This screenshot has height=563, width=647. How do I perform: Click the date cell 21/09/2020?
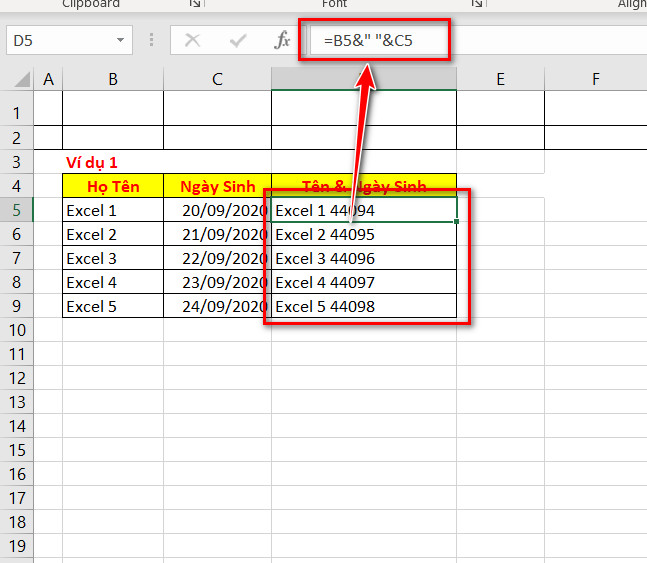pos(217,234)
